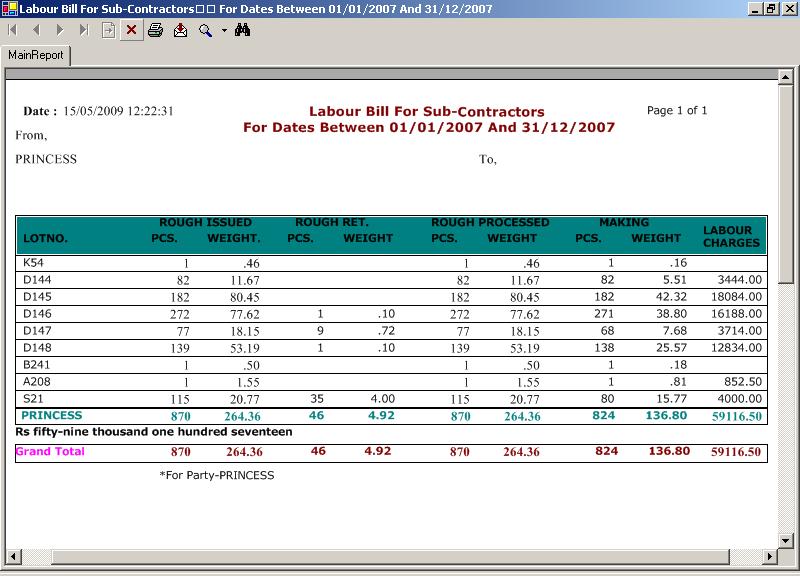Click the Go To Page icon

(x=108, y=31)
